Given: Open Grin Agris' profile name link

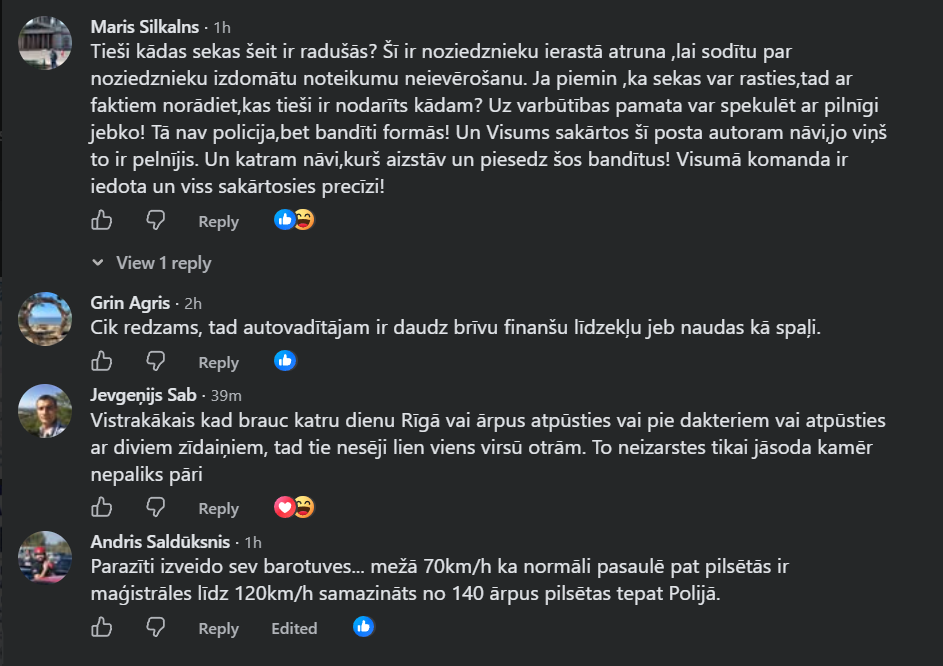Looking at the screenshot, I should point(130,303).
